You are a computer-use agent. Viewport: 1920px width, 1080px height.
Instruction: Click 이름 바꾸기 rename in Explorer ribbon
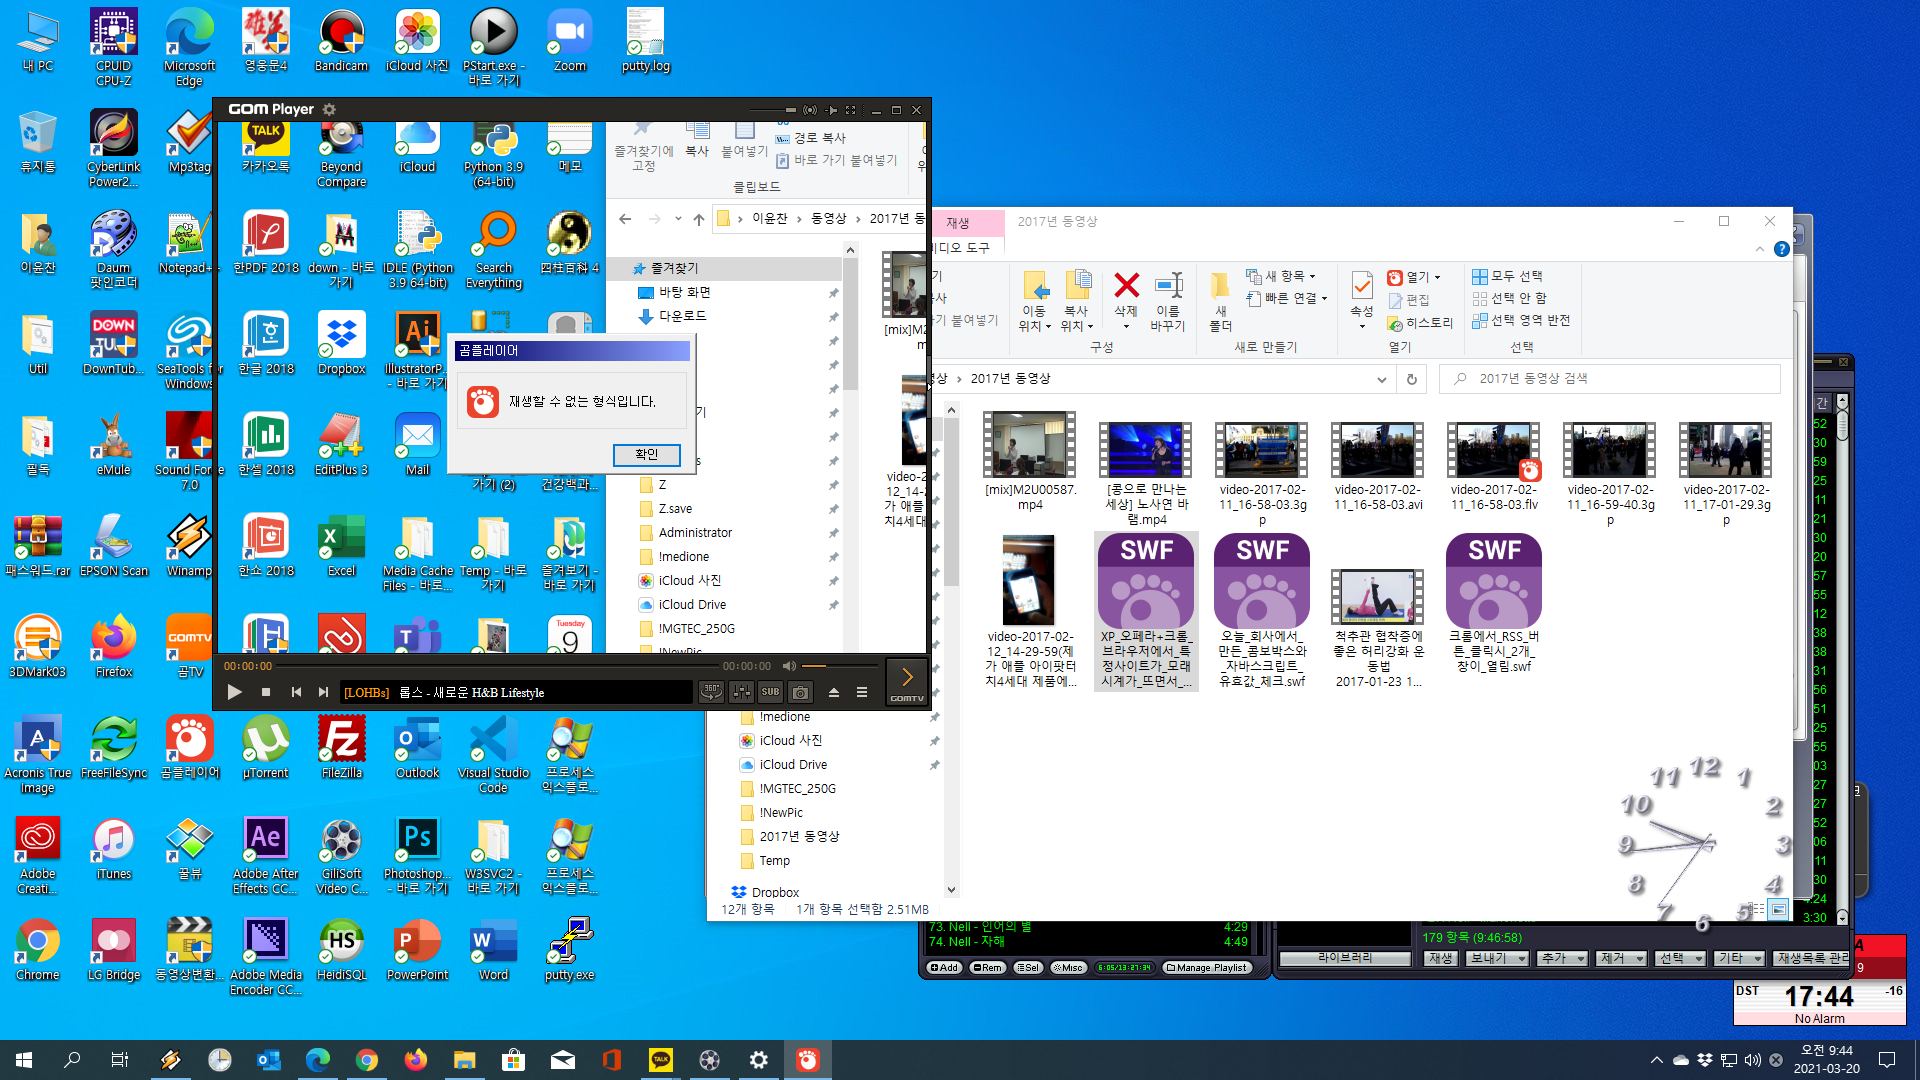(1167, 302)
